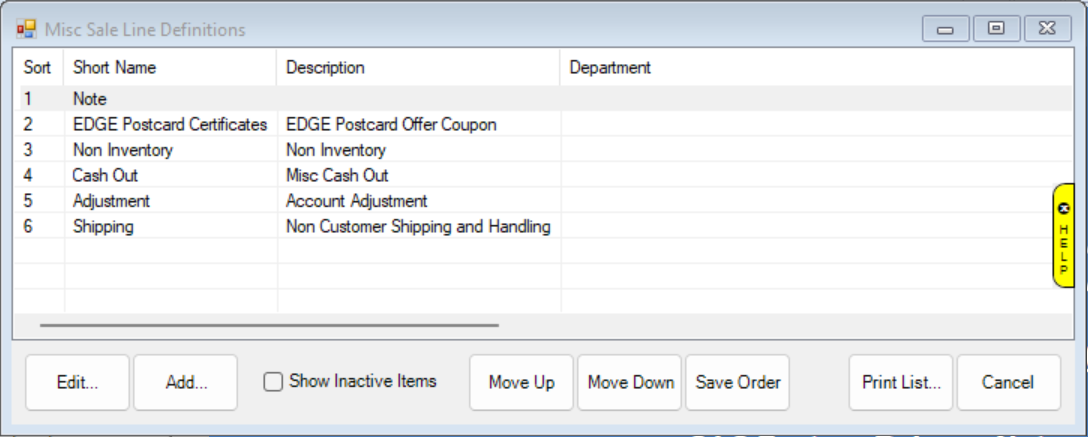Save the current sort order

click(x=738, y=382)
